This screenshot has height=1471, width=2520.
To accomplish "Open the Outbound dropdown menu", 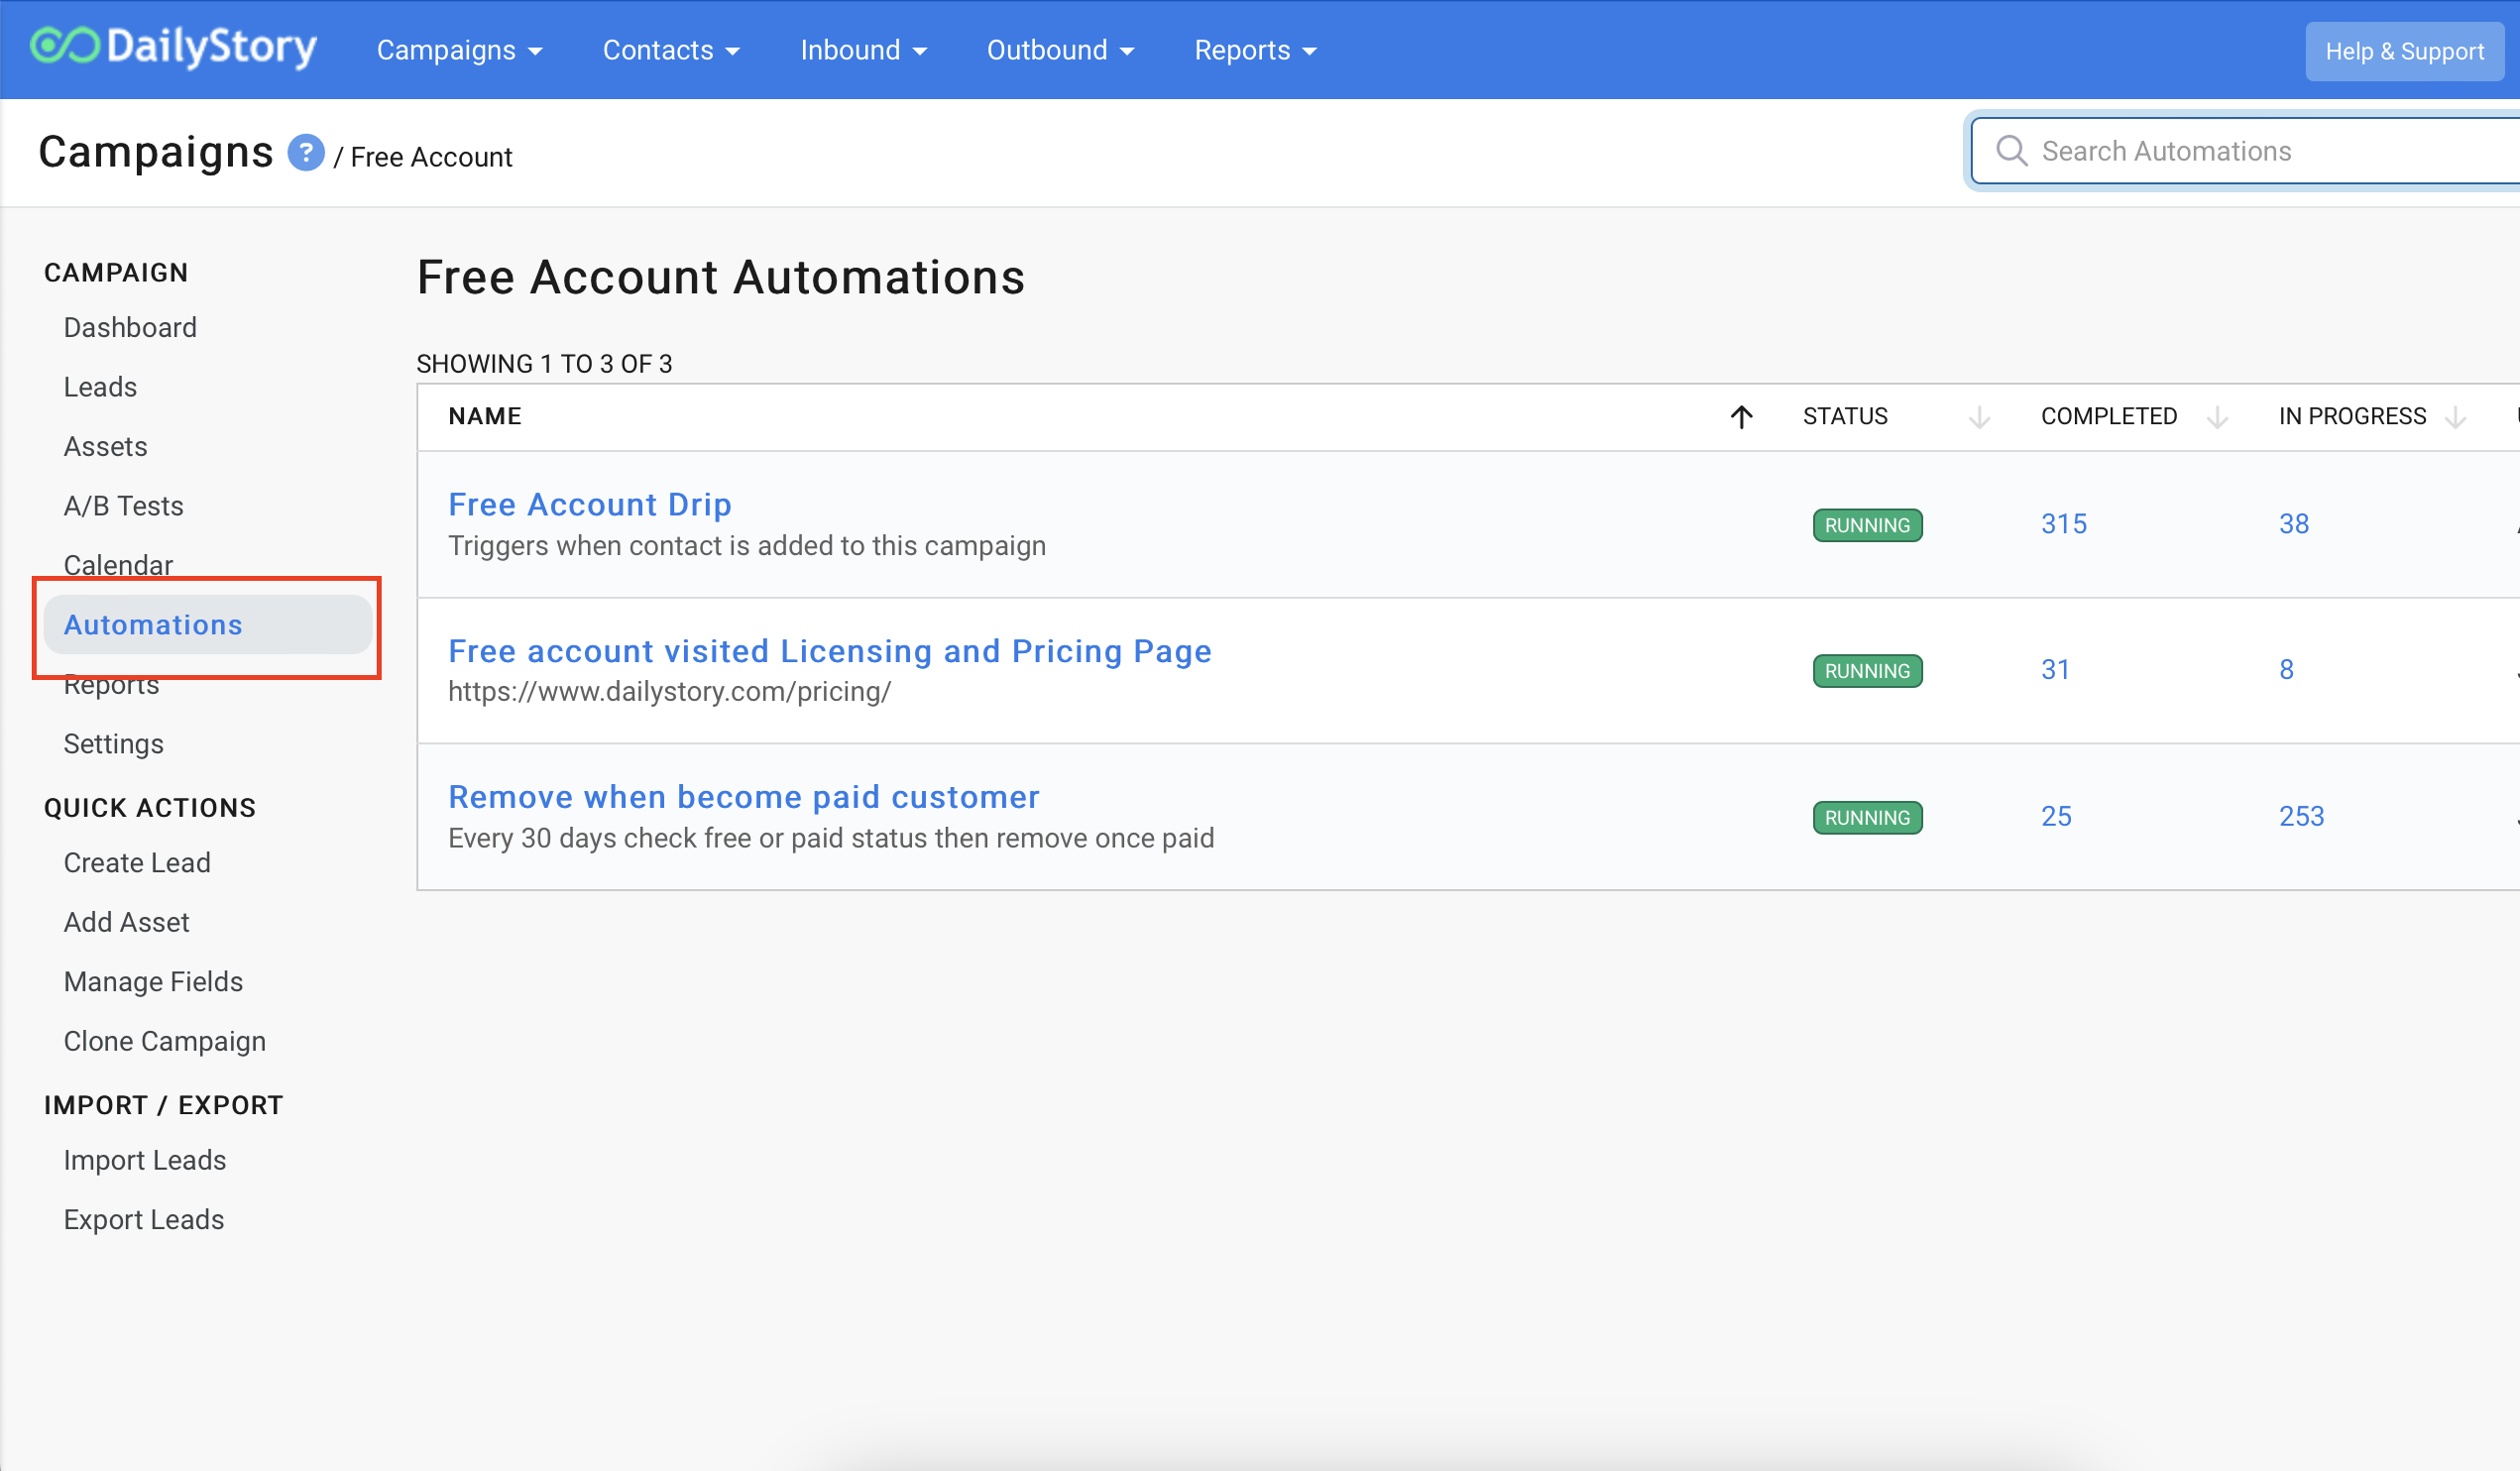I will tap(1059, 50).
